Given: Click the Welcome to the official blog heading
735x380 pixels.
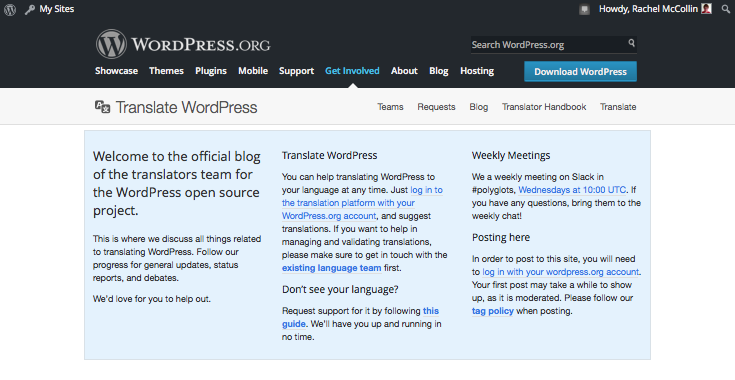Looking at the screenshot, I should pyautogui.click(x=177, y=183).
